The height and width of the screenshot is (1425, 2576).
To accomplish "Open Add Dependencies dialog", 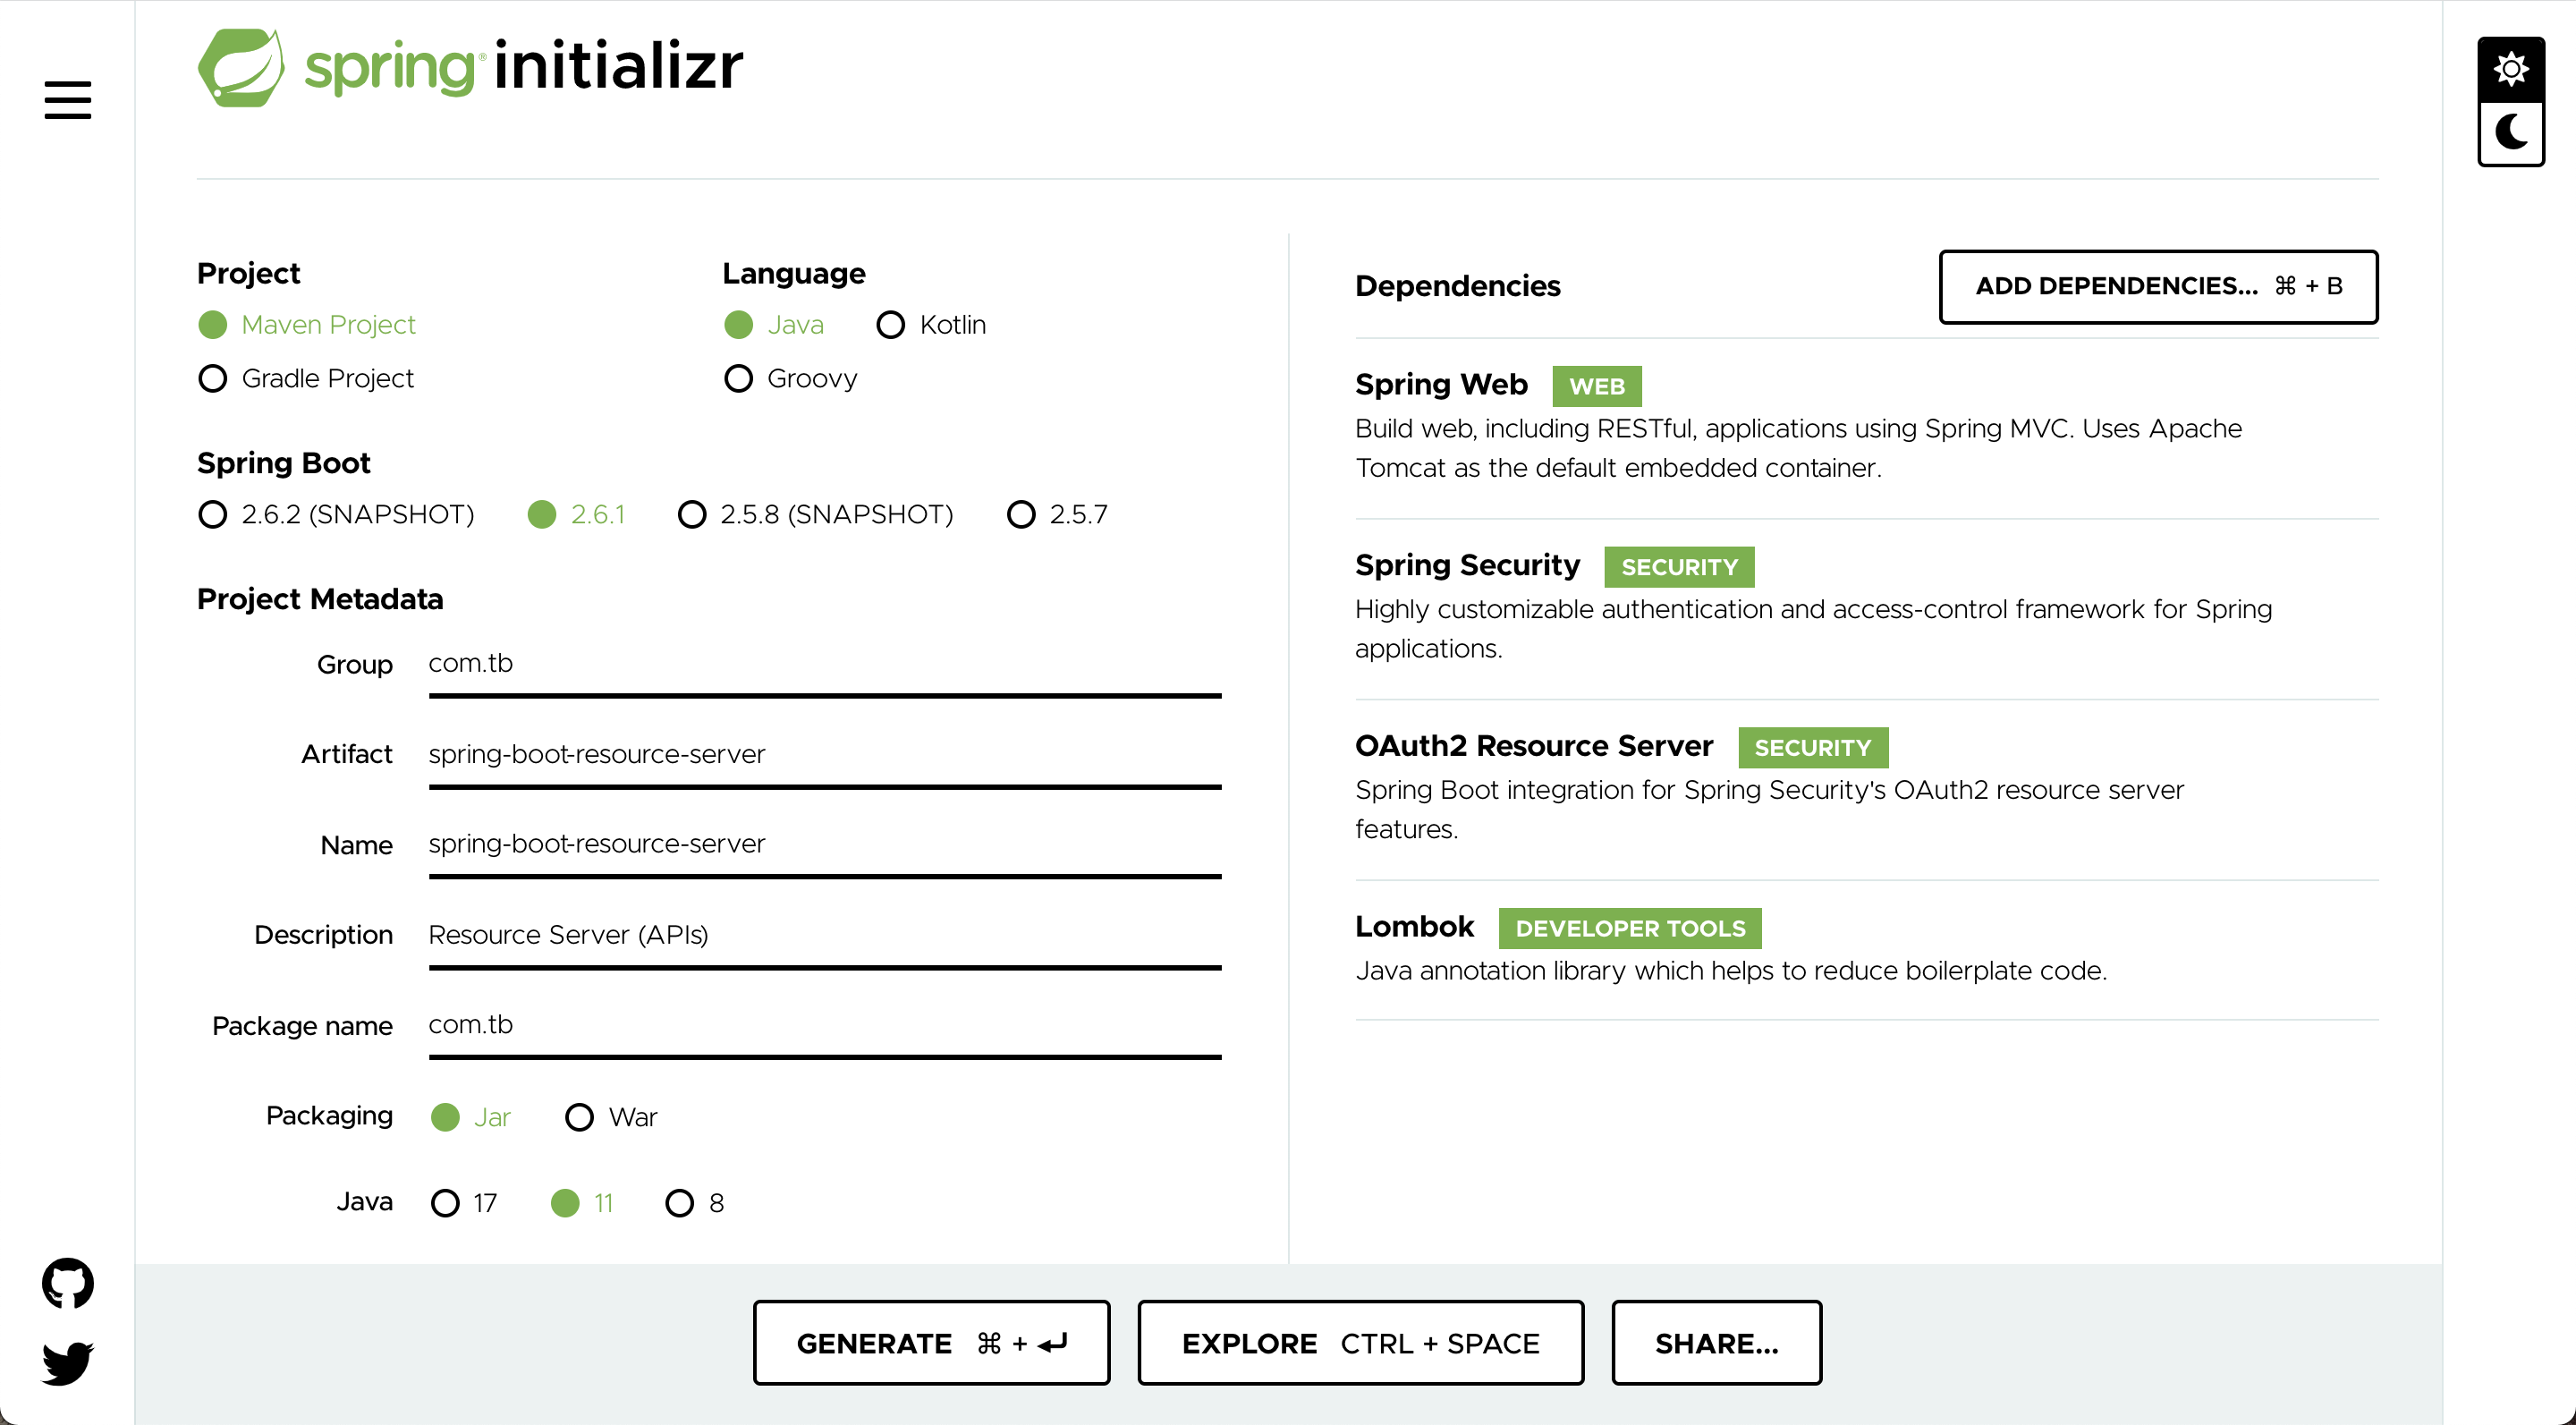I will click(x=2158, y=286).
